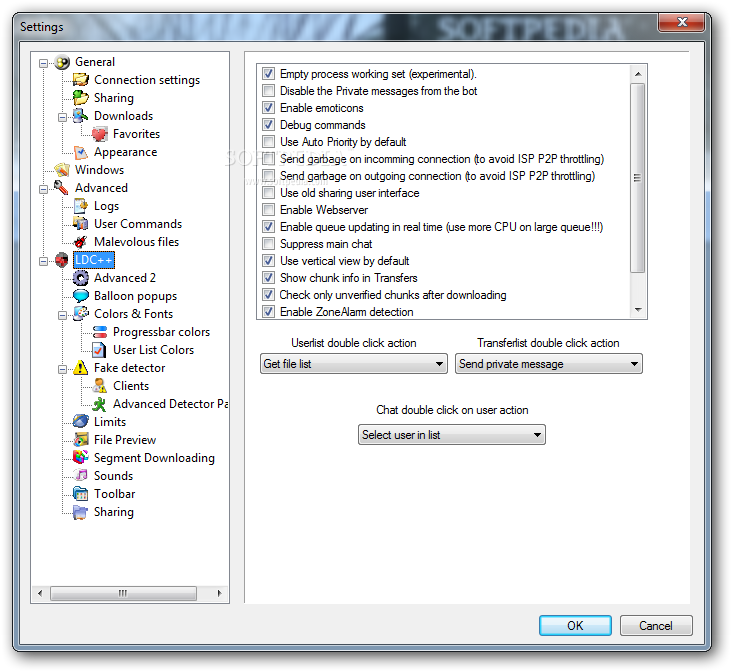Toggle Use vertical view by default
732x672 pixels.
point(268,261)
